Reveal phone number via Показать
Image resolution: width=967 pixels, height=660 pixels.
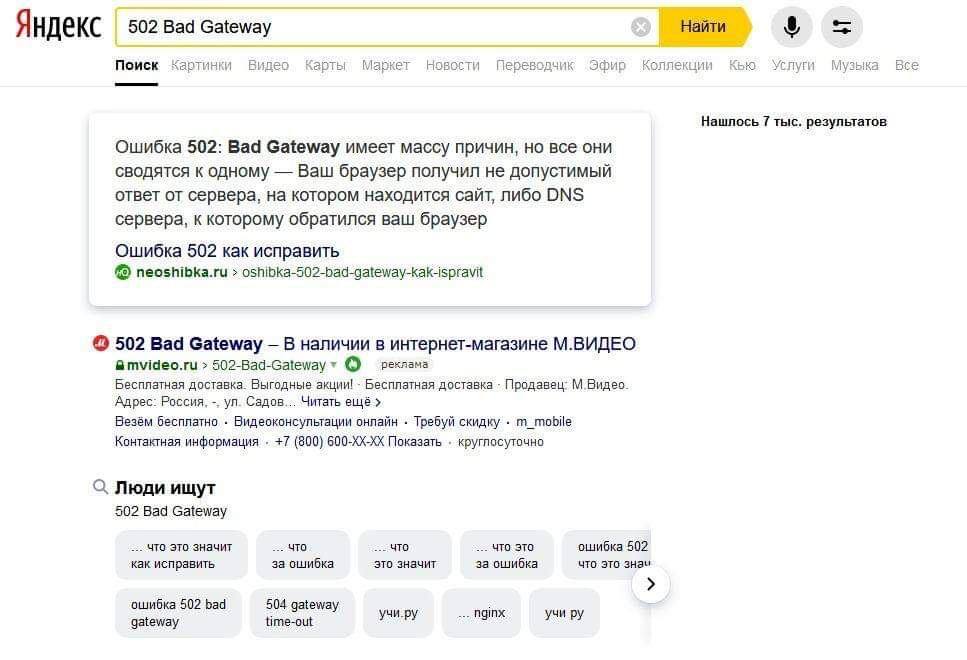point(414,442)
